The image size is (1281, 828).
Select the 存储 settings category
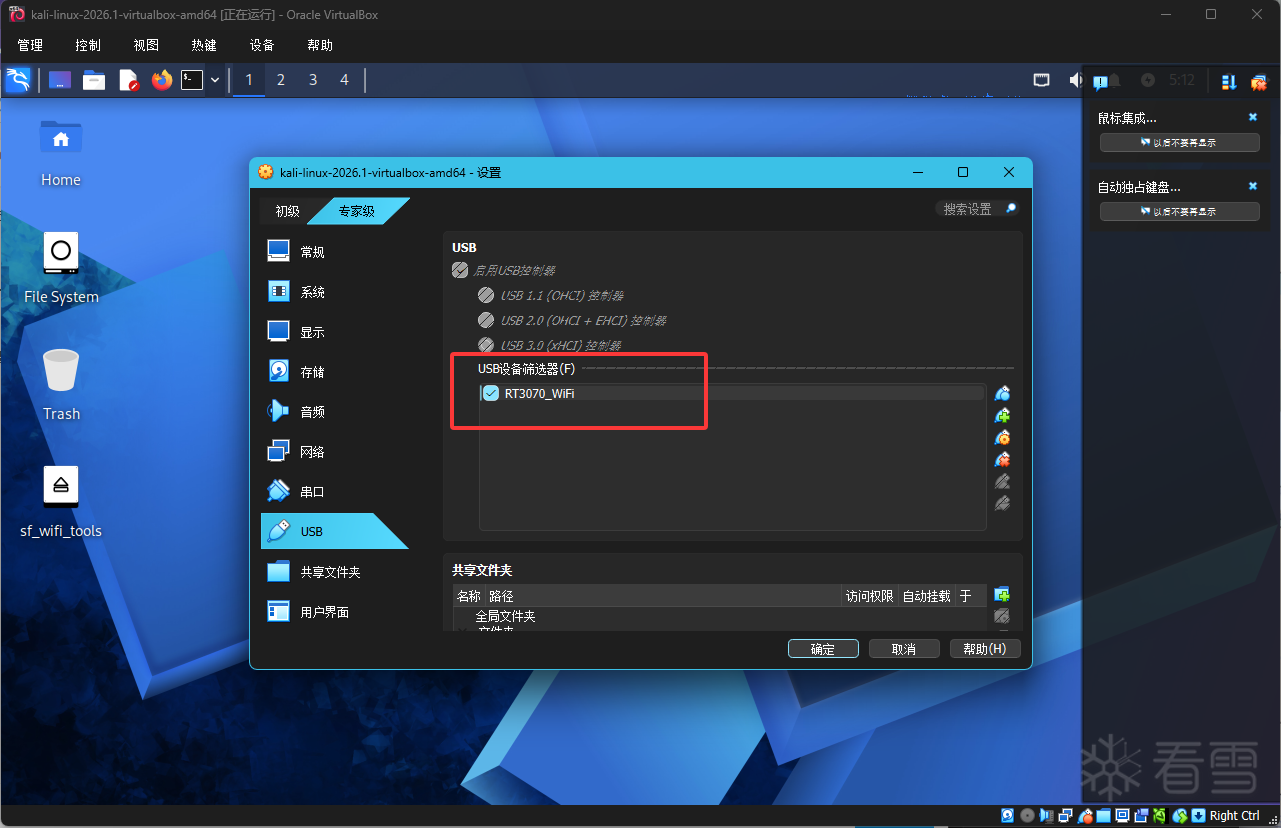[x=335, y=372]
